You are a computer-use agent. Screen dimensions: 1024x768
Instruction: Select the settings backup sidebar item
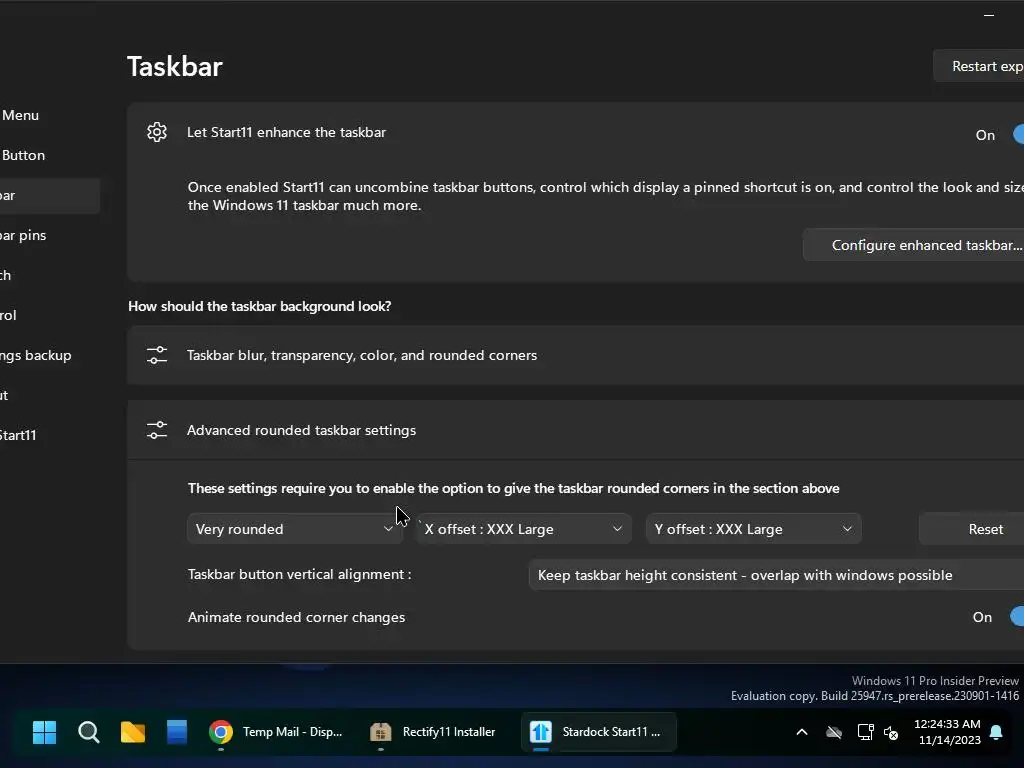coord(36,355)
